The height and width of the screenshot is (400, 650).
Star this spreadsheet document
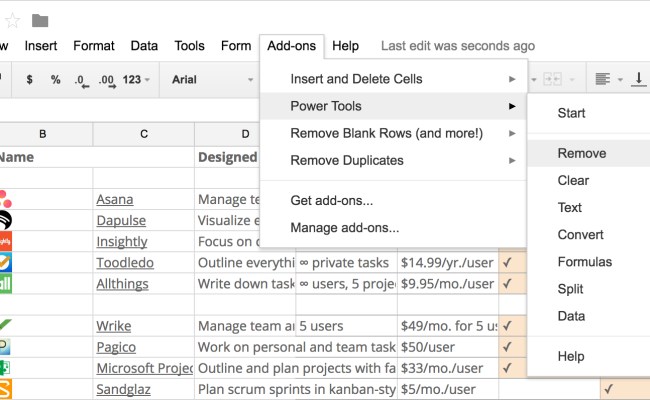click(12, 20)
